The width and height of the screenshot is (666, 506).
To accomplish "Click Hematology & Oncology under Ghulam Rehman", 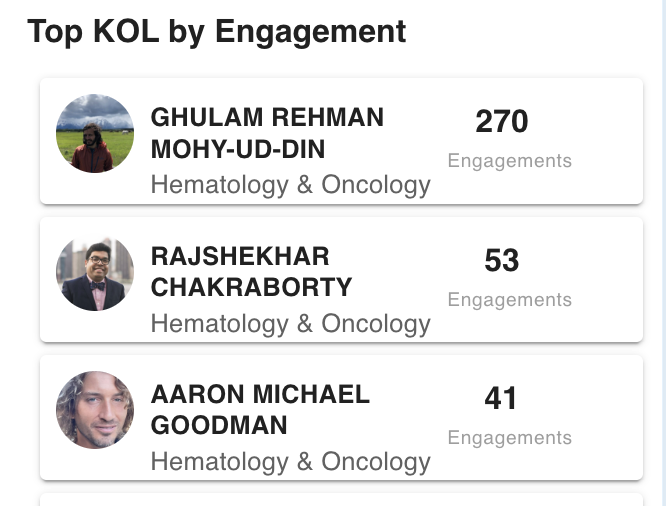I will point(290,185).
